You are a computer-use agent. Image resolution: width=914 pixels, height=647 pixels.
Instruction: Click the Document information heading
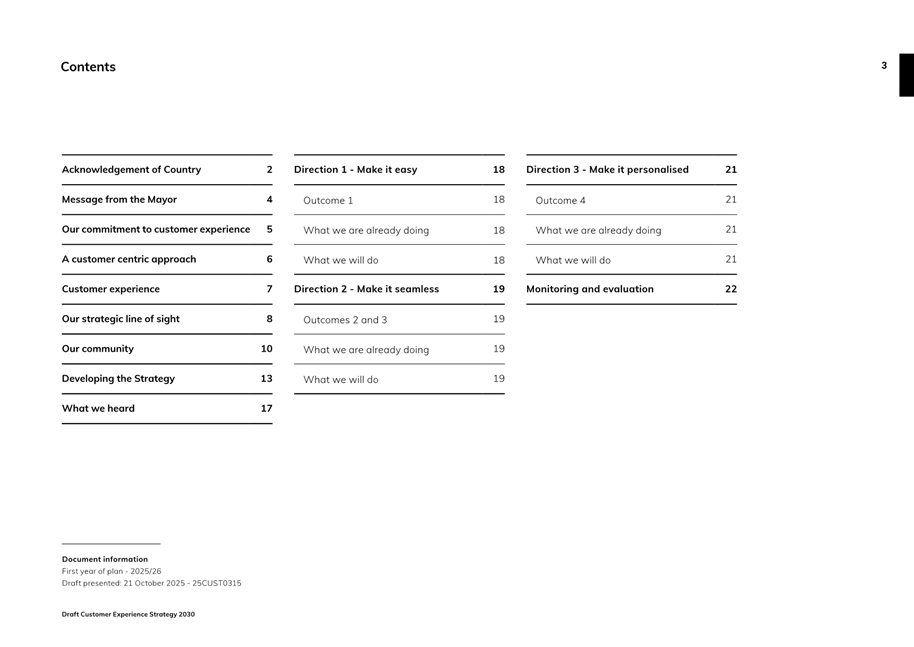pos(105,560)
